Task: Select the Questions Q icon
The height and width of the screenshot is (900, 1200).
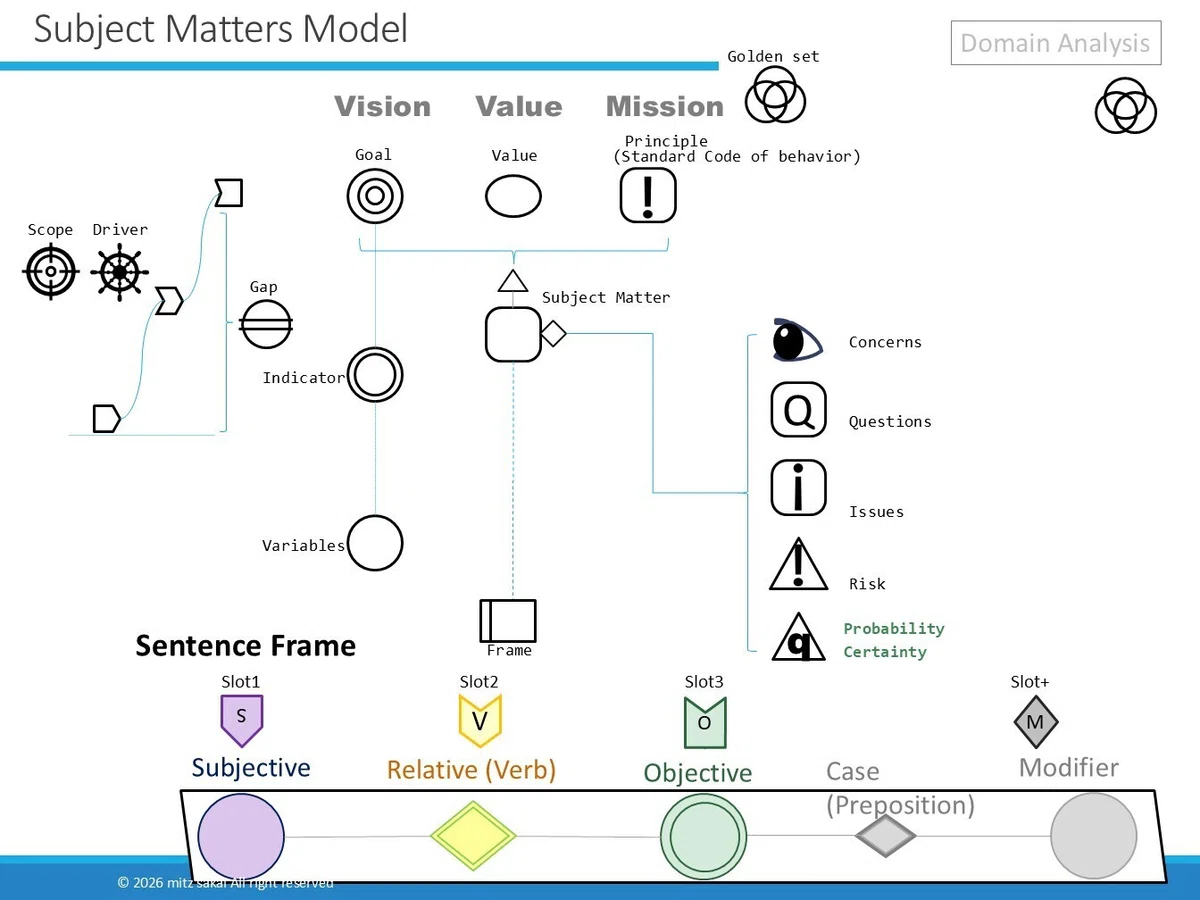Action: (799, 410)
